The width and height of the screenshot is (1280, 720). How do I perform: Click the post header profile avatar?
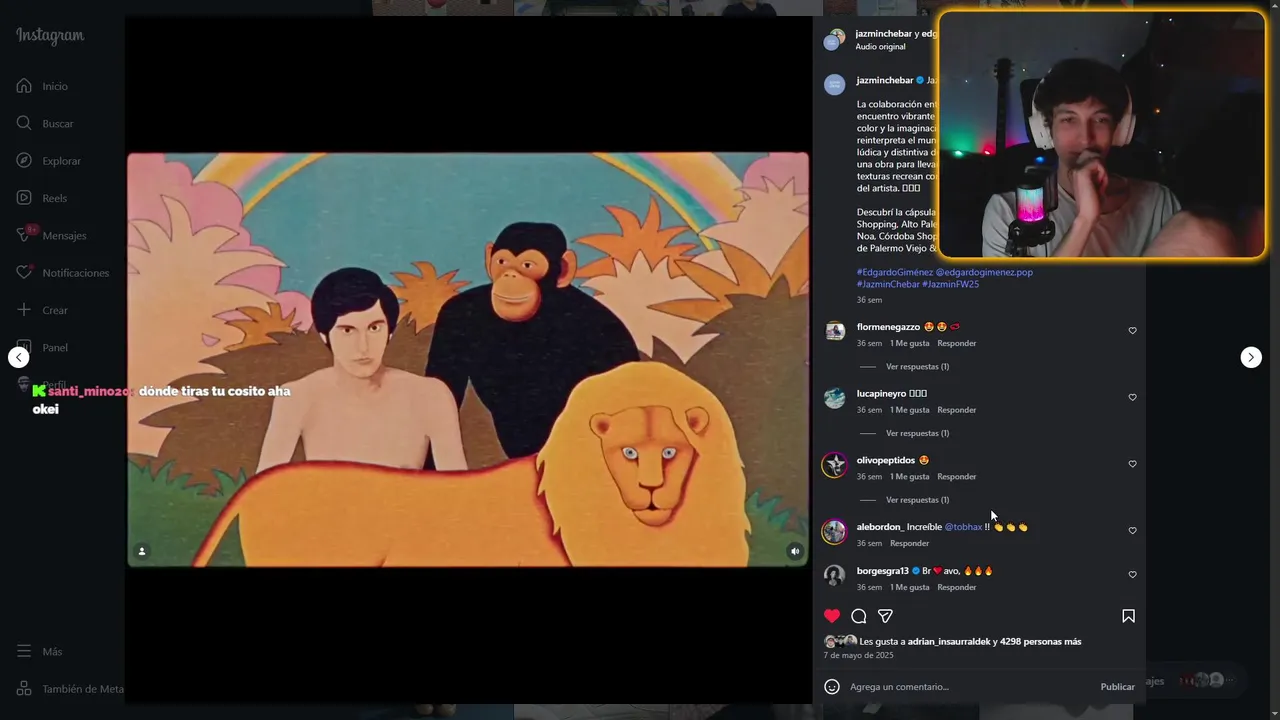coord(834,40)
